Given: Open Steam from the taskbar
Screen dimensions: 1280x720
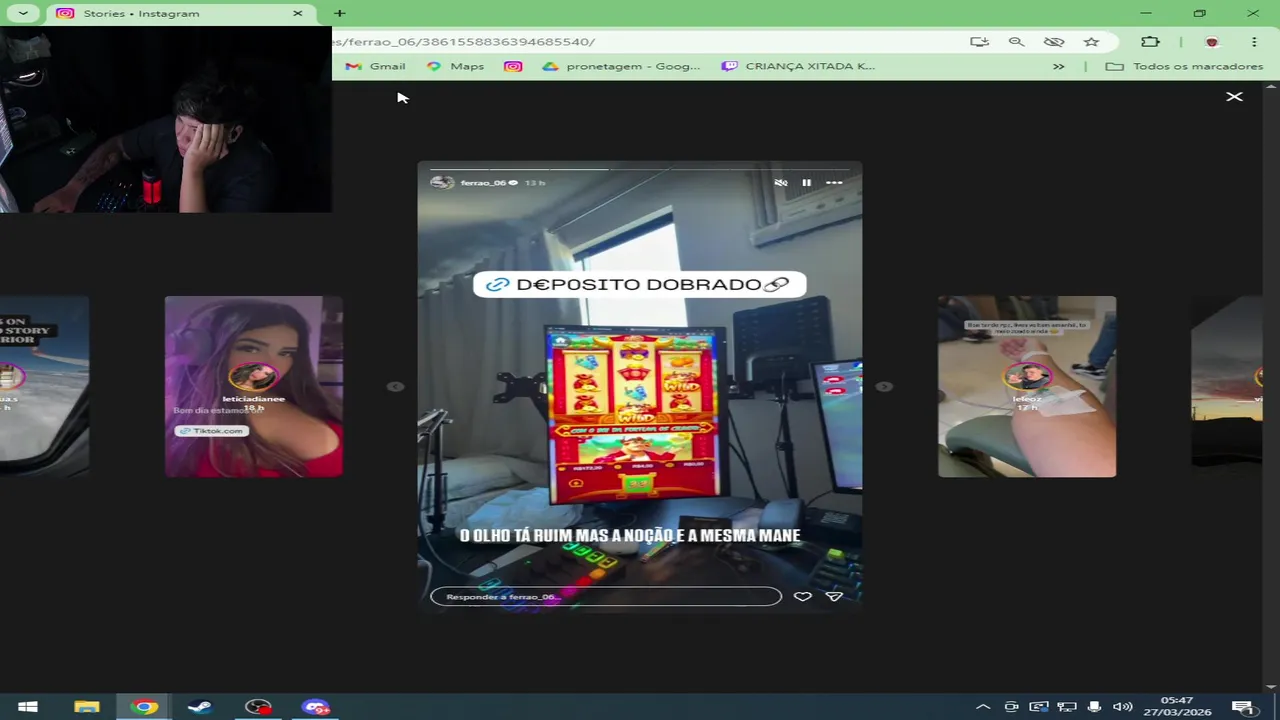Looking at the screenshot, I should [x=200, y=707].
